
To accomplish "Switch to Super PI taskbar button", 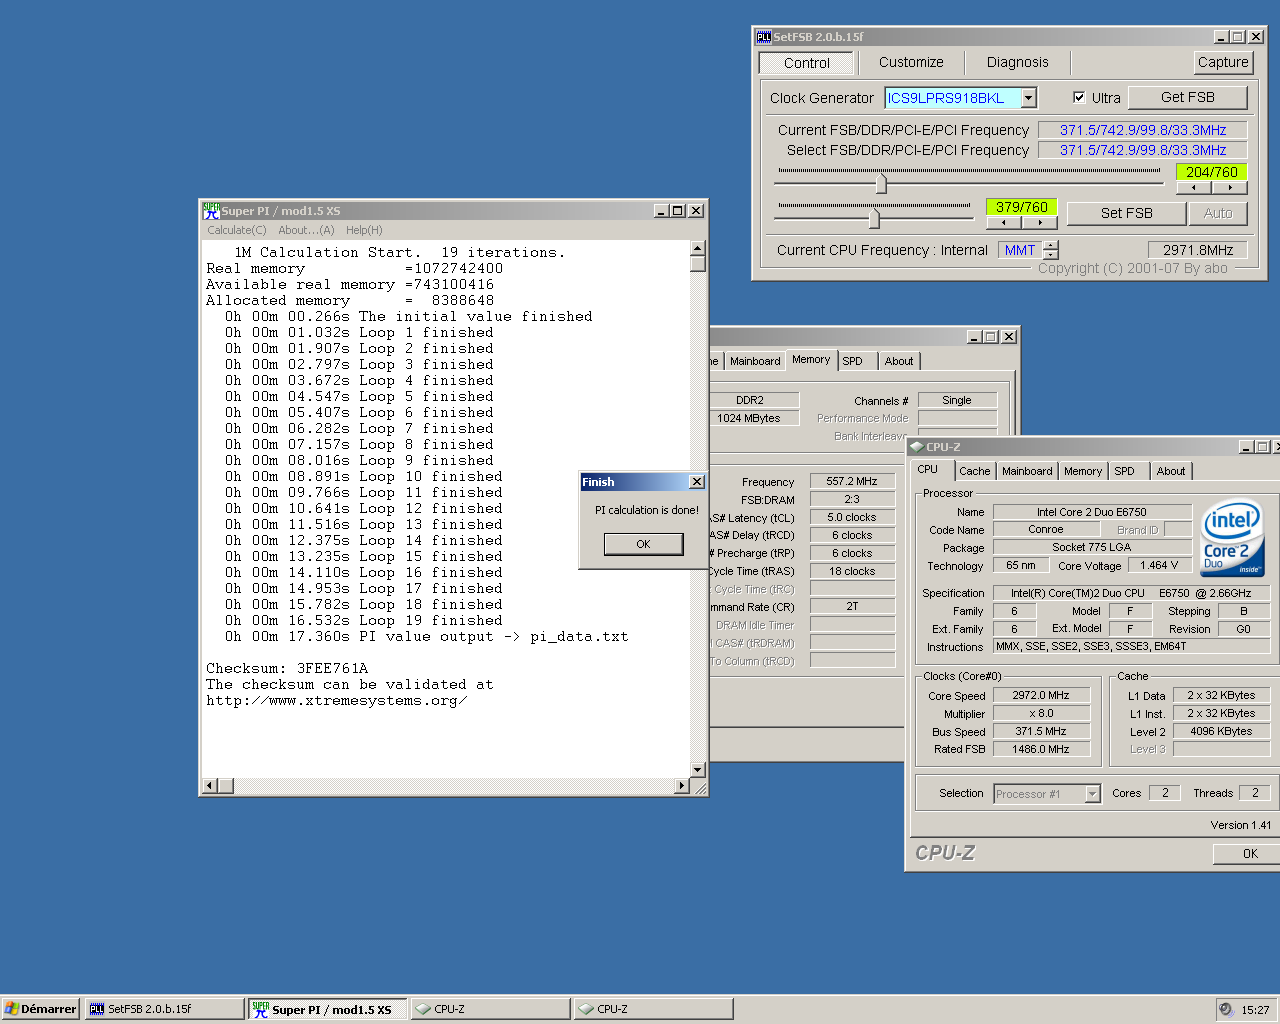I will pos(328,1009).
